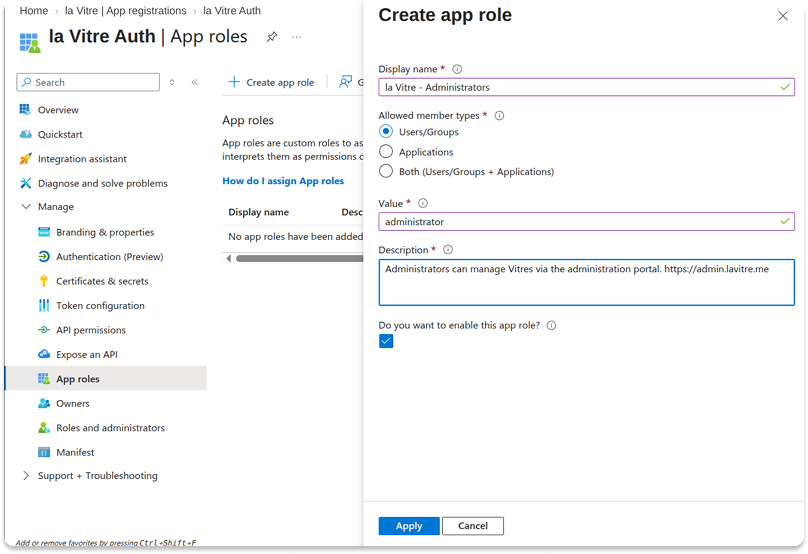Click the App roles grid icon
Viewport: 808px width, 554px height.
(x=44, y=379)
